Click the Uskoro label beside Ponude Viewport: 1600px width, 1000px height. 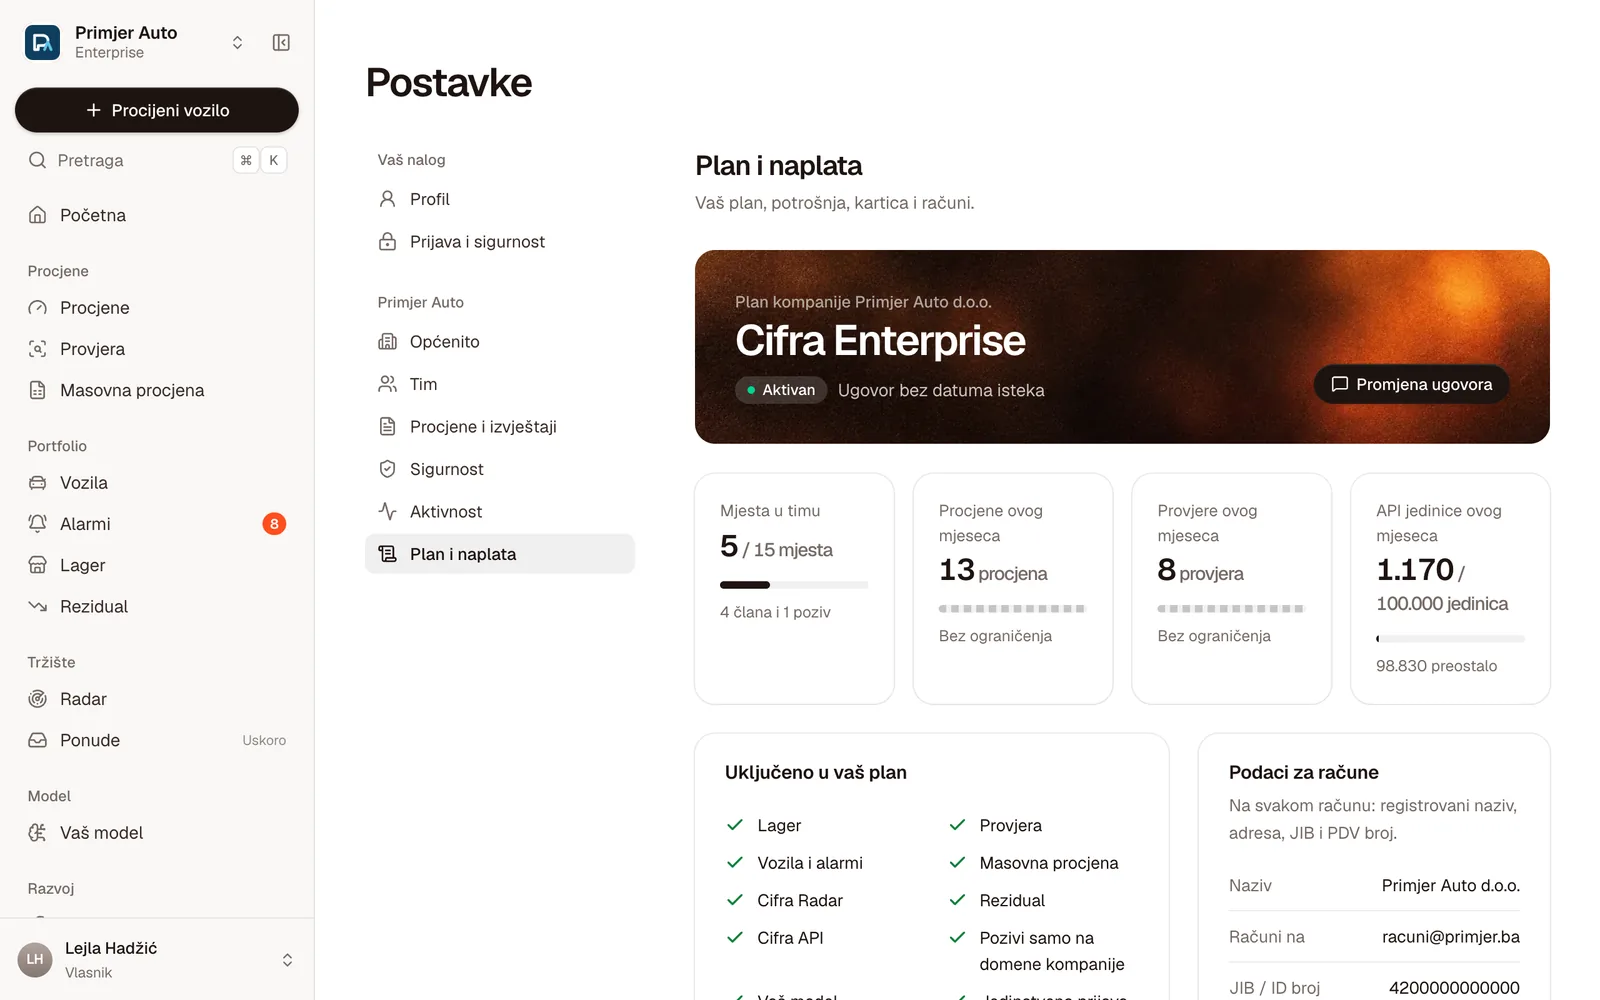264,741
